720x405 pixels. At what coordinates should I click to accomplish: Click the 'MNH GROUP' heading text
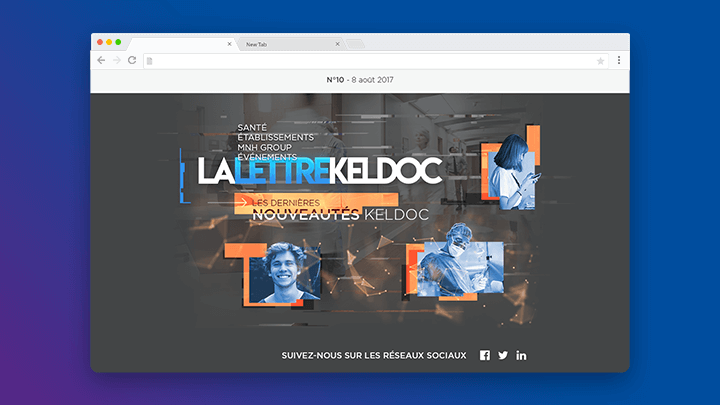point(264,147)
